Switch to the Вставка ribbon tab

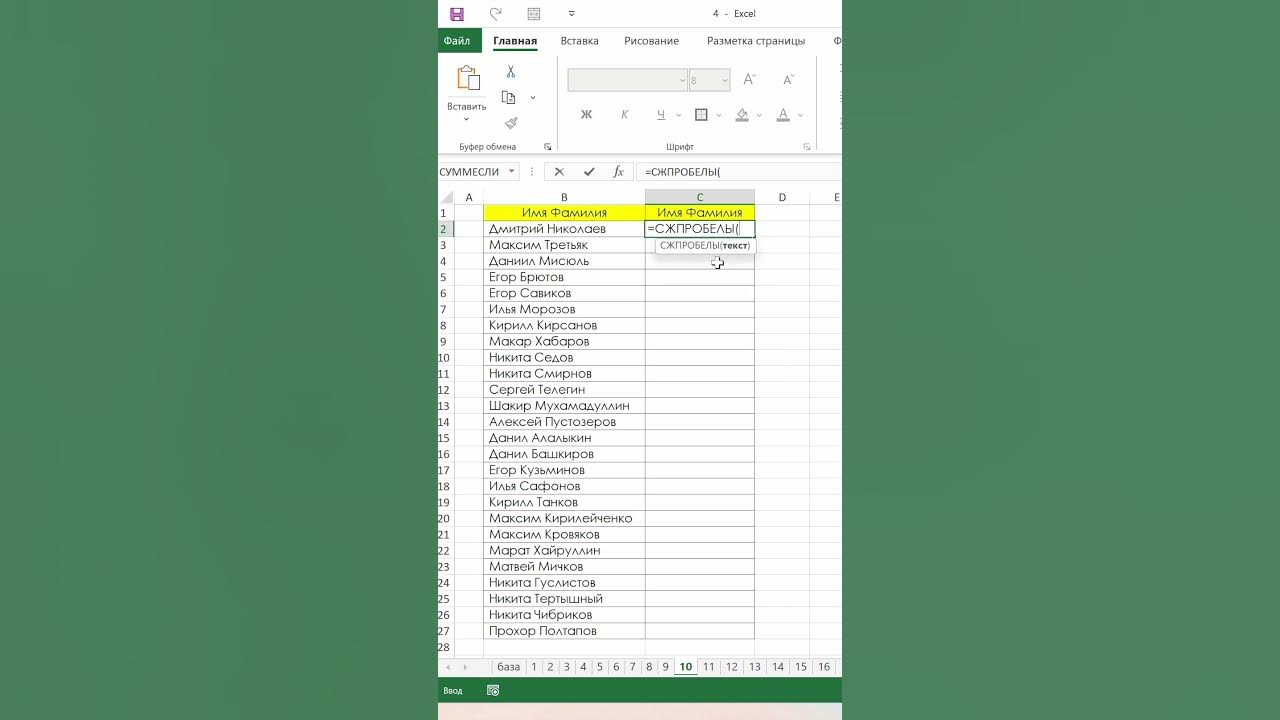tap(579, 41)
